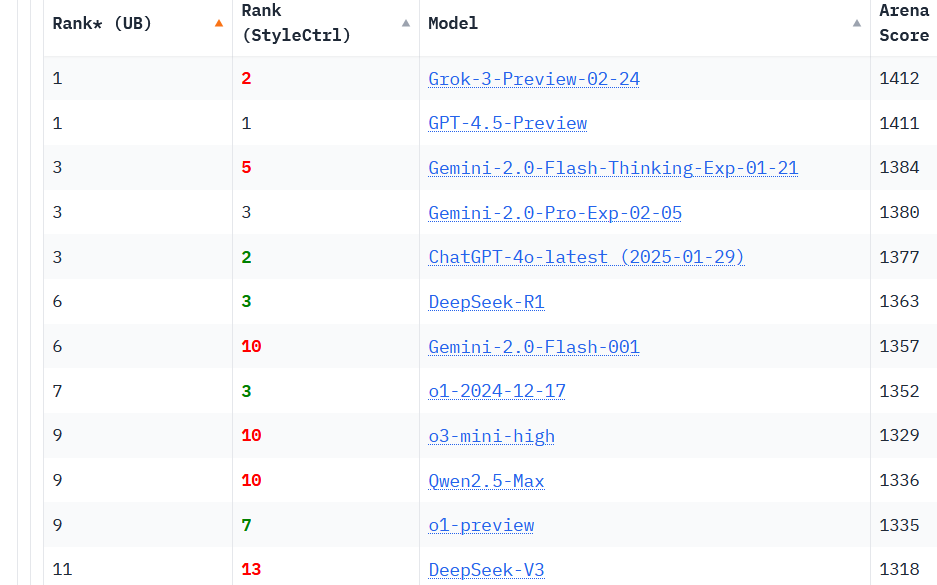Open the o1-2024-12-17 model link
The height and width of the screenshot is (585, 937).
(497, 391)
